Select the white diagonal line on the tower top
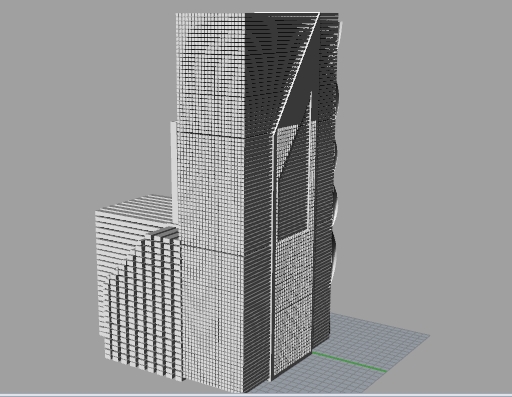 coord(296,73)
